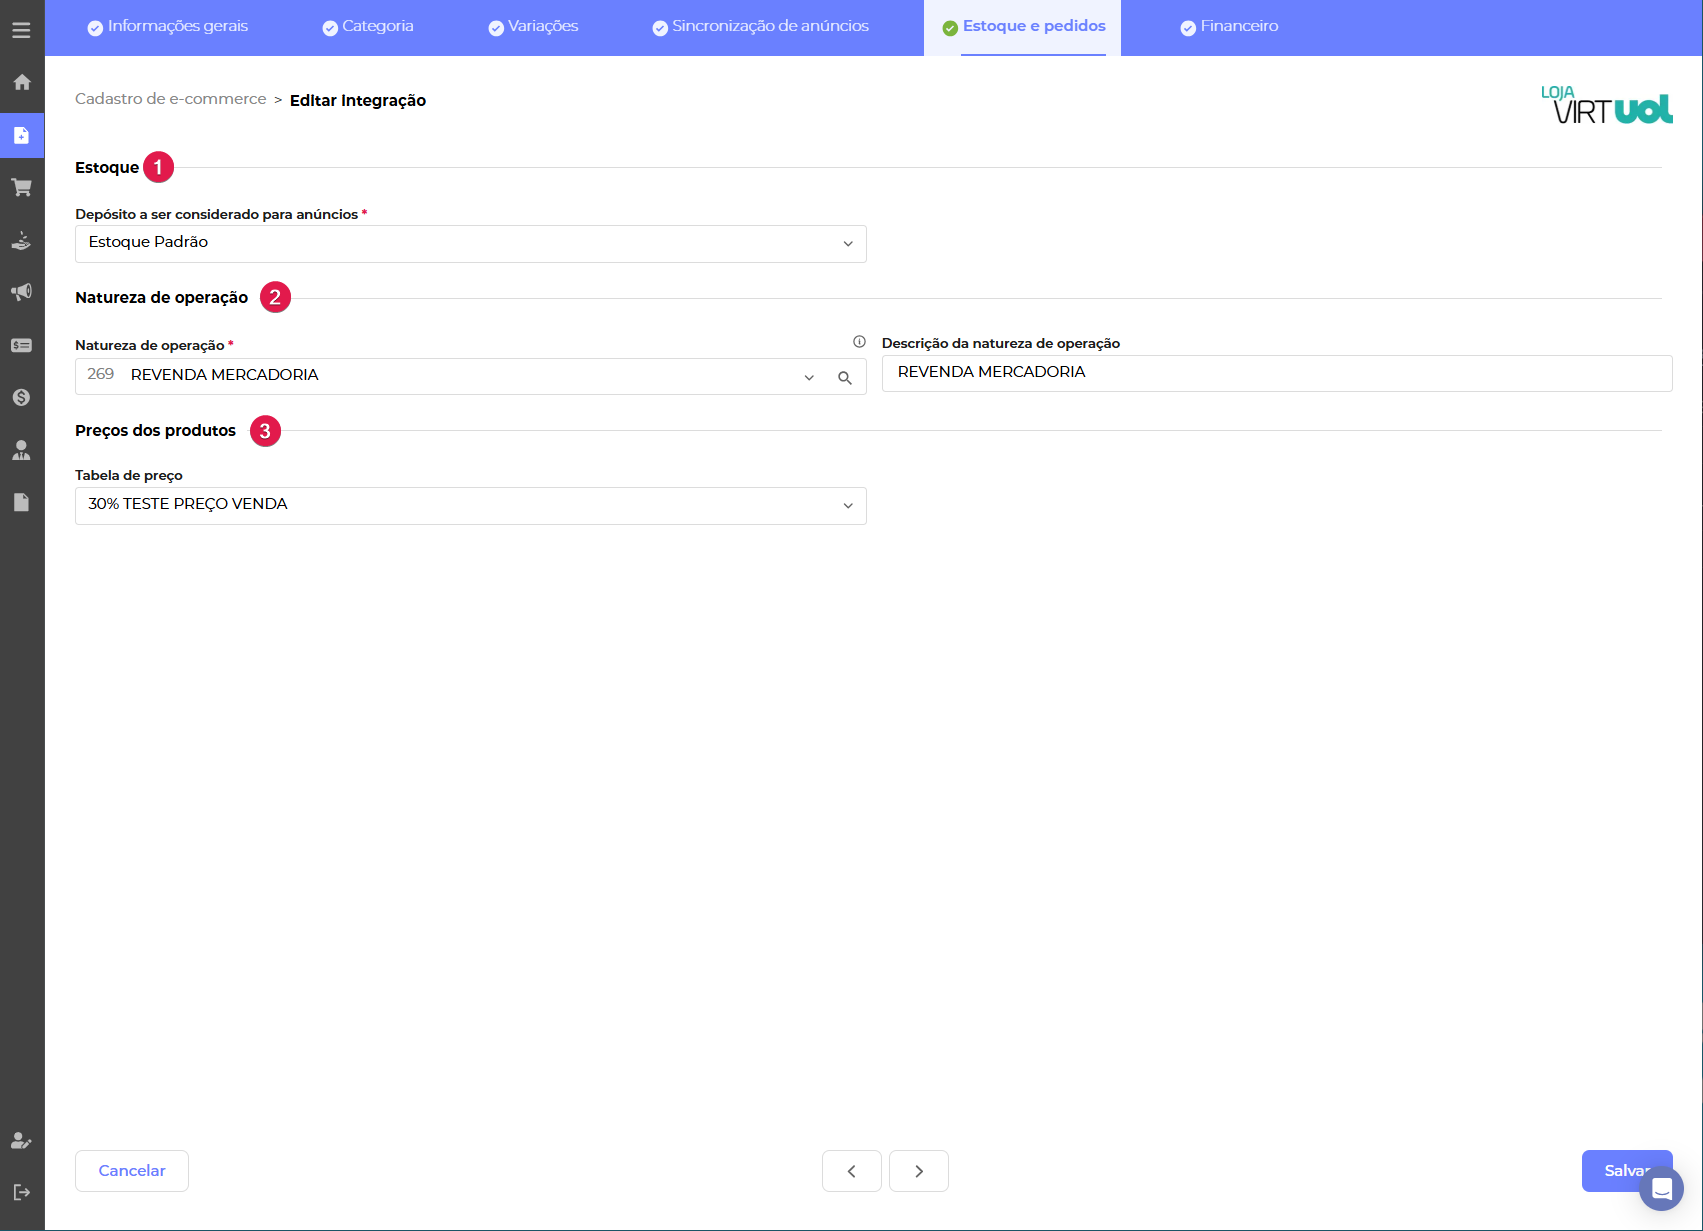Go to next step with right arrow
Screen dimensions: 1703x1231
(x=918, y=1171)
